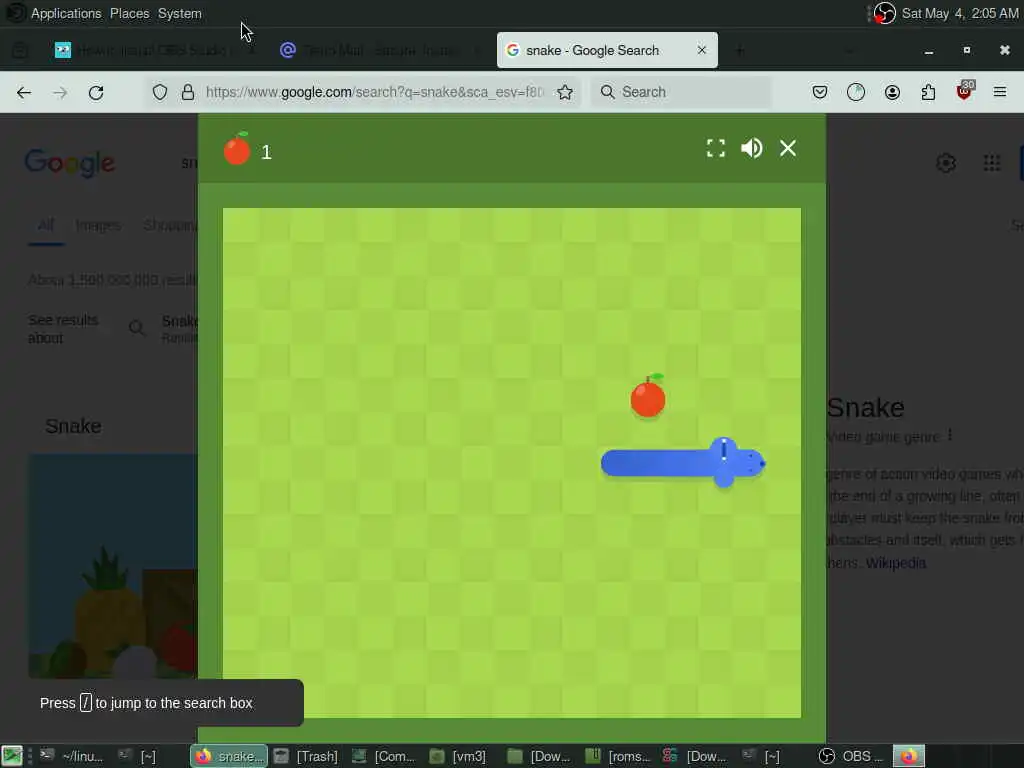The width and height of the screenshot is (1024, 768).
Task: Switch to the OBS Studio tab
Action: [153, 50]
